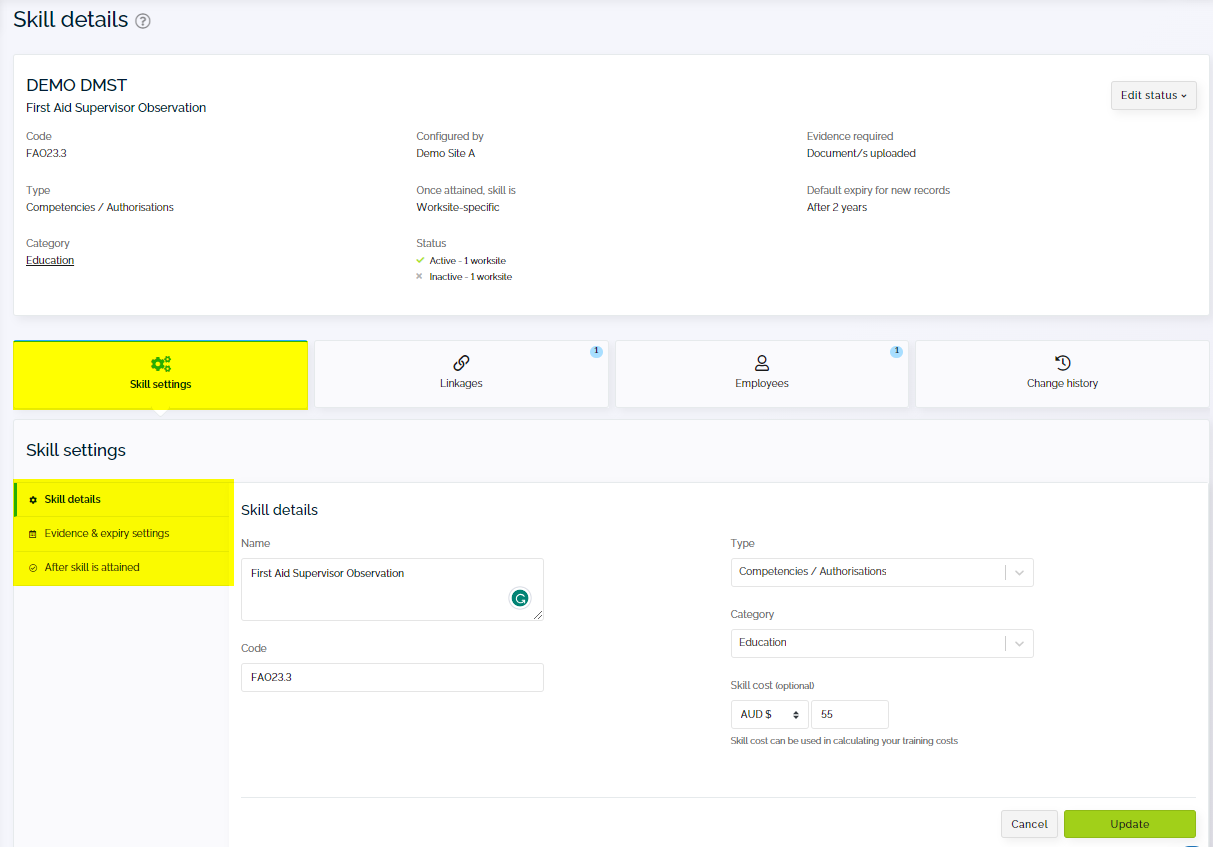This screenshot has width=1213, height=847.
Task: Open the Type dropdown
Action: tap(1019, 571)
